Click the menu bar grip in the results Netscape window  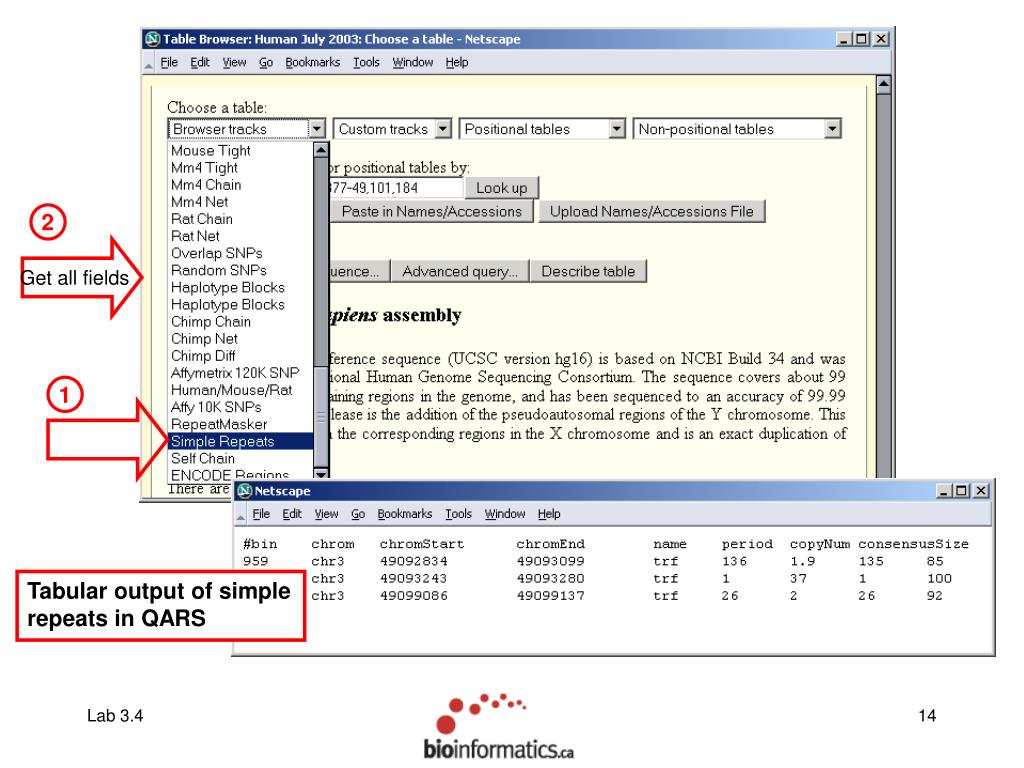coord(240,515)
